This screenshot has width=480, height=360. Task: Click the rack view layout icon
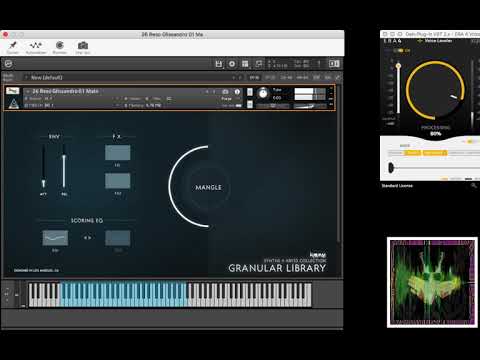point(245,64)
